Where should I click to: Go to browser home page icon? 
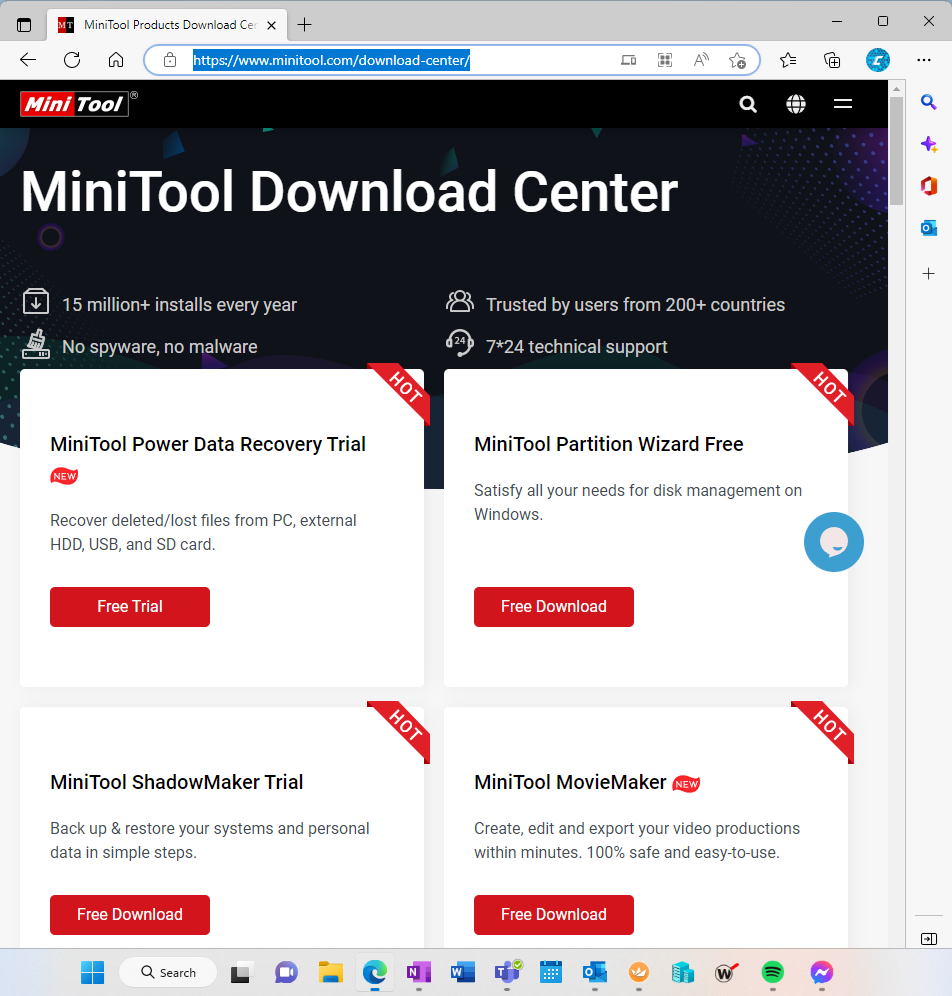[116, 60]
